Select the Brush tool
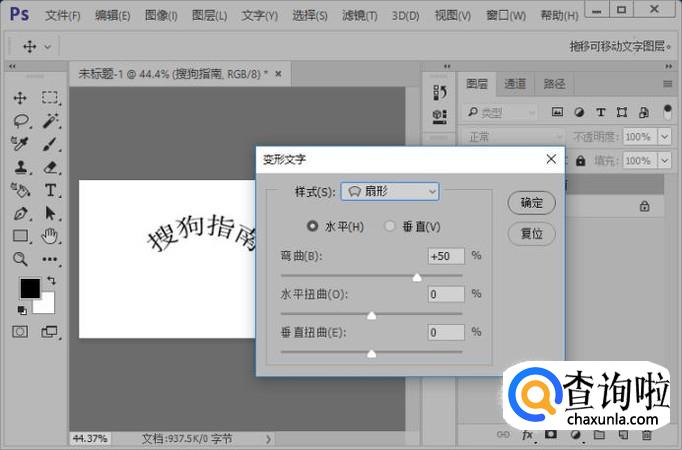This screenshot has height=450, width=682. click(x=50, y=144)
